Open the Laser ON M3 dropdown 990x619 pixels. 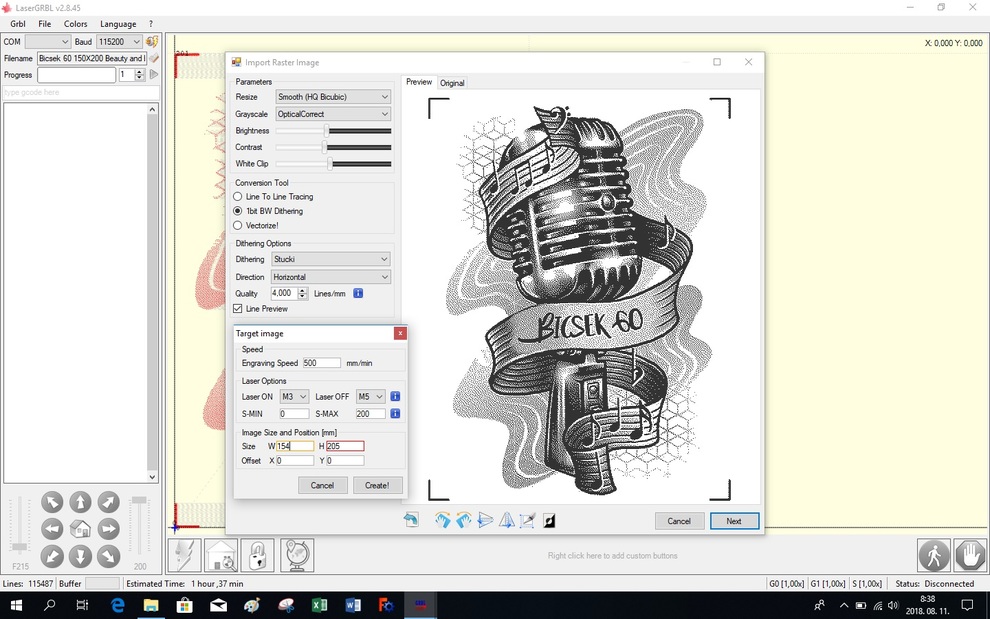(x=294, y=397)
